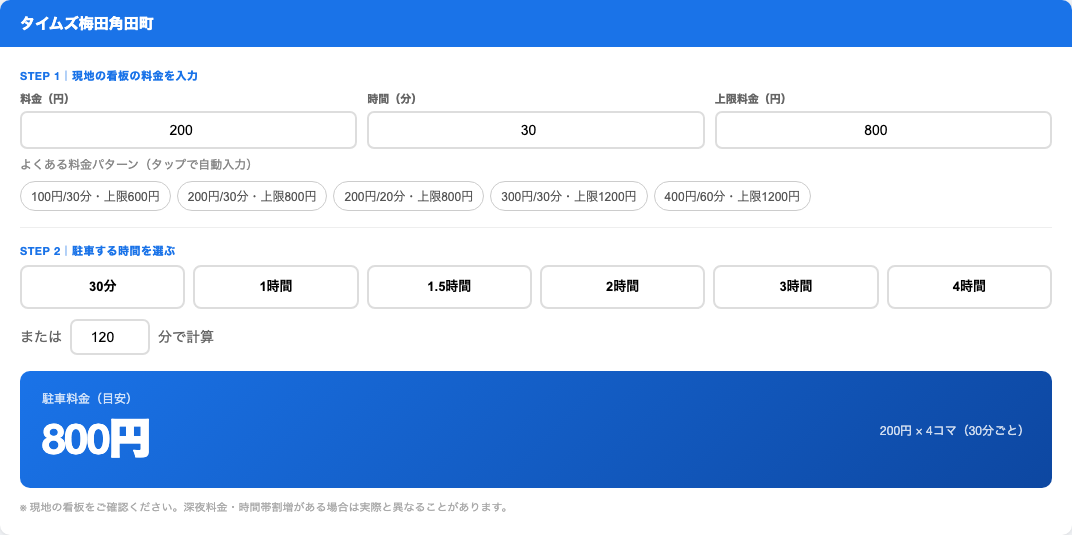This screenshot has height=535, width=1072.
Task: Click the タイムズ梅田角田町 header title
Action: [x=87, y=24]
